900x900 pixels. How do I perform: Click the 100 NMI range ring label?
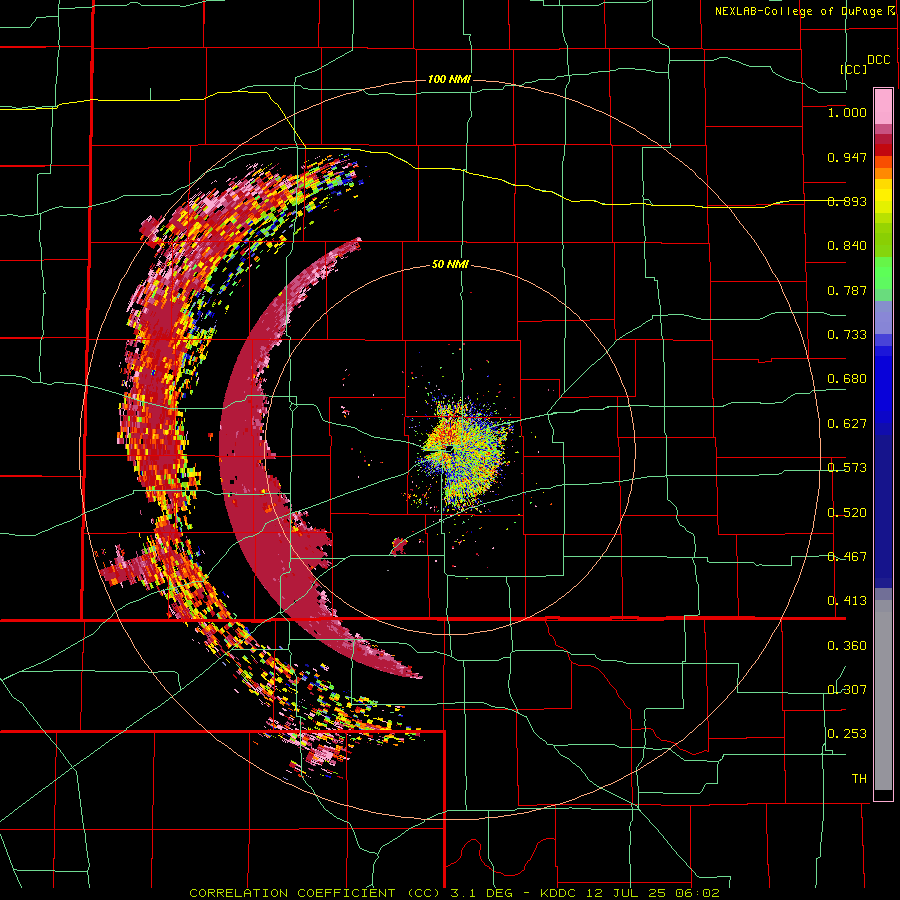pos(449,79)
